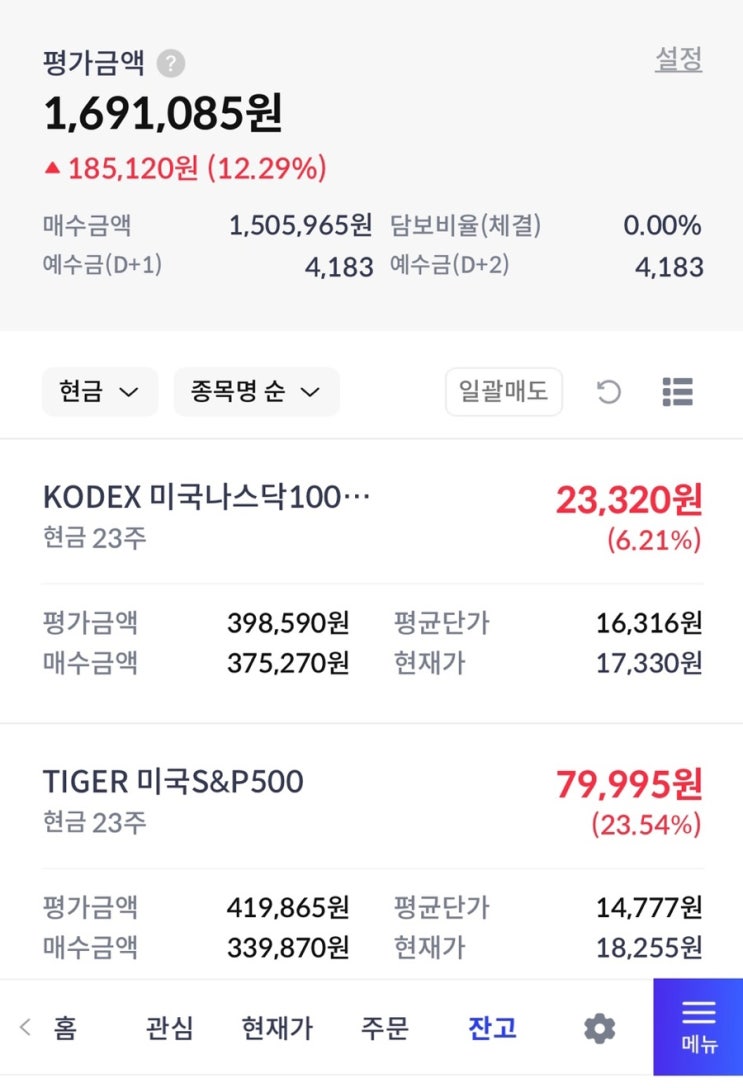Open the 현금 account type dropdown
This screenshot has width=743, height=1088.
(99, 392)
